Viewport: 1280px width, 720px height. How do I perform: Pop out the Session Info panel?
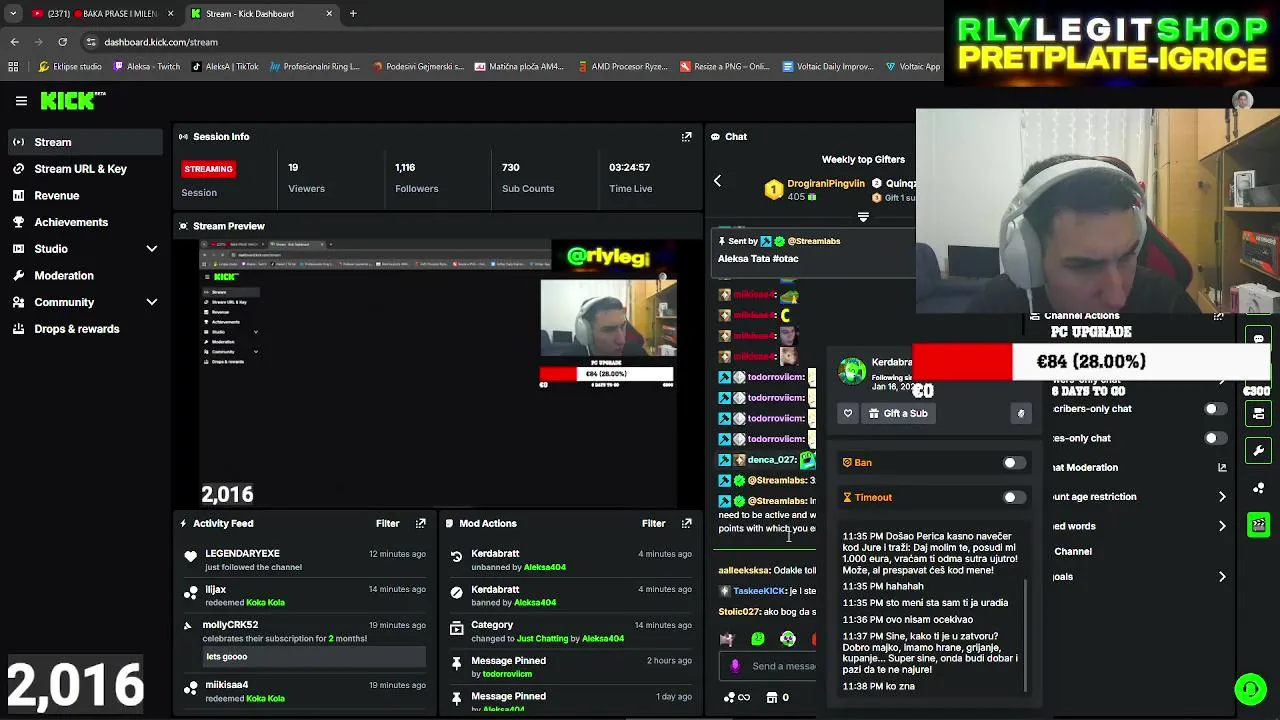click(x=686, y=136)
